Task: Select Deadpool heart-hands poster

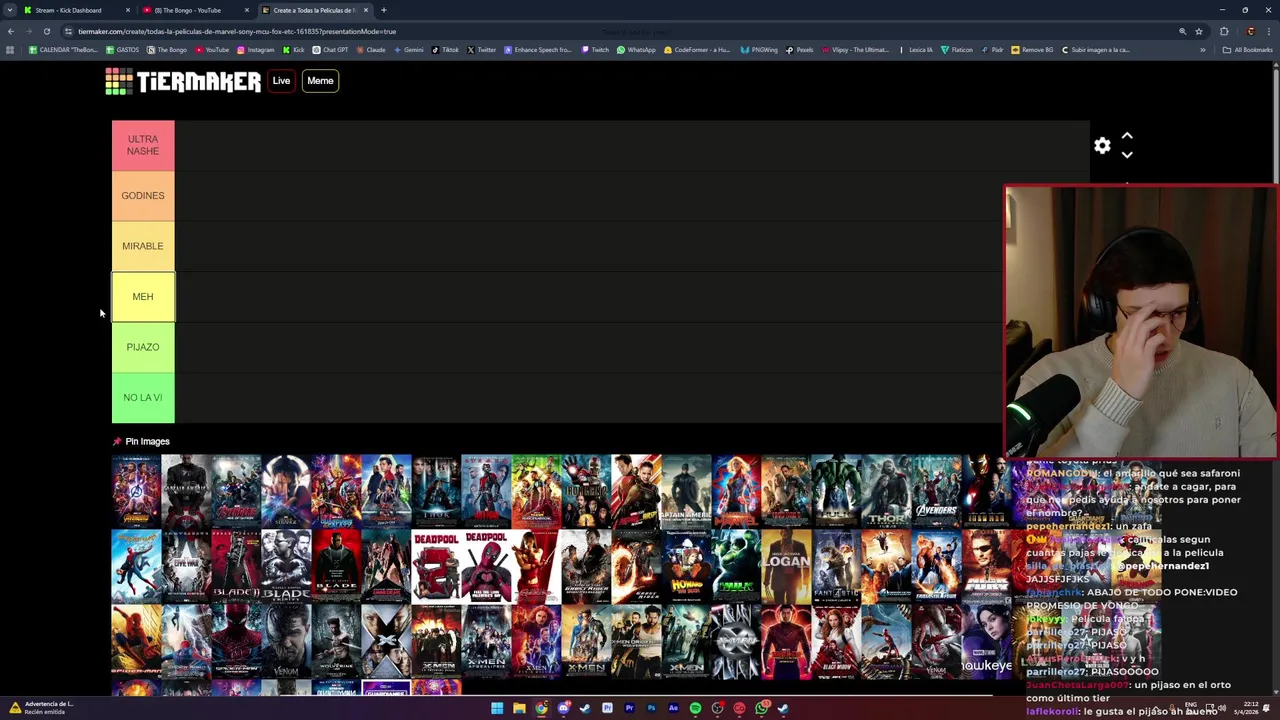Action: [x=486, y=566]
